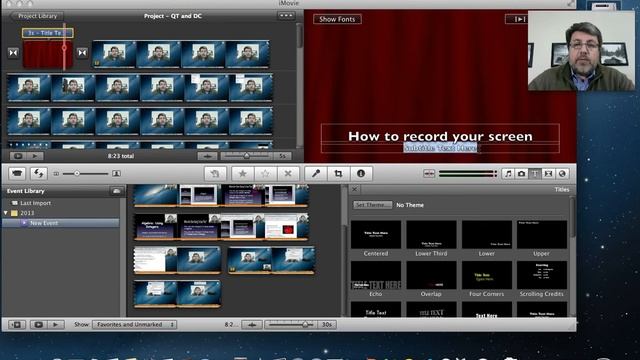Open the voiceover microphone tool
640x360 pixels.
(x=316, y=173)
